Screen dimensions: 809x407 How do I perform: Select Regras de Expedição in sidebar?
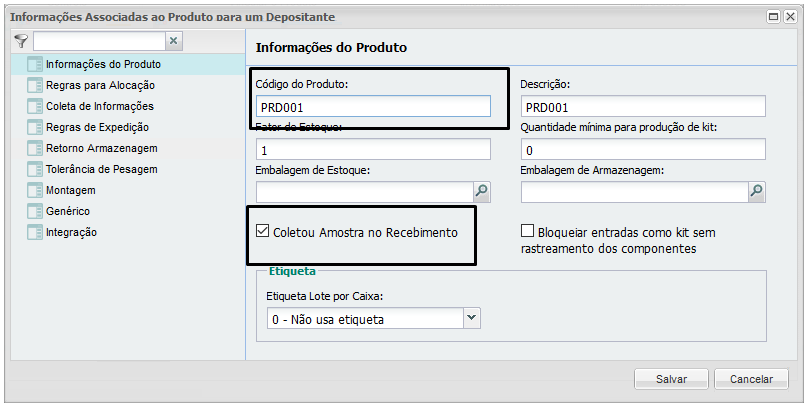97,127
